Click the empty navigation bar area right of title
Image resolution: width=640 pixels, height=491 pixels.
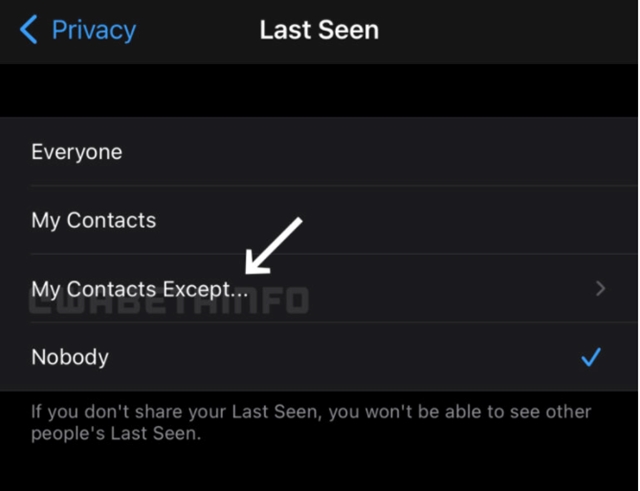pyautogui.click(x=508, y=31)
